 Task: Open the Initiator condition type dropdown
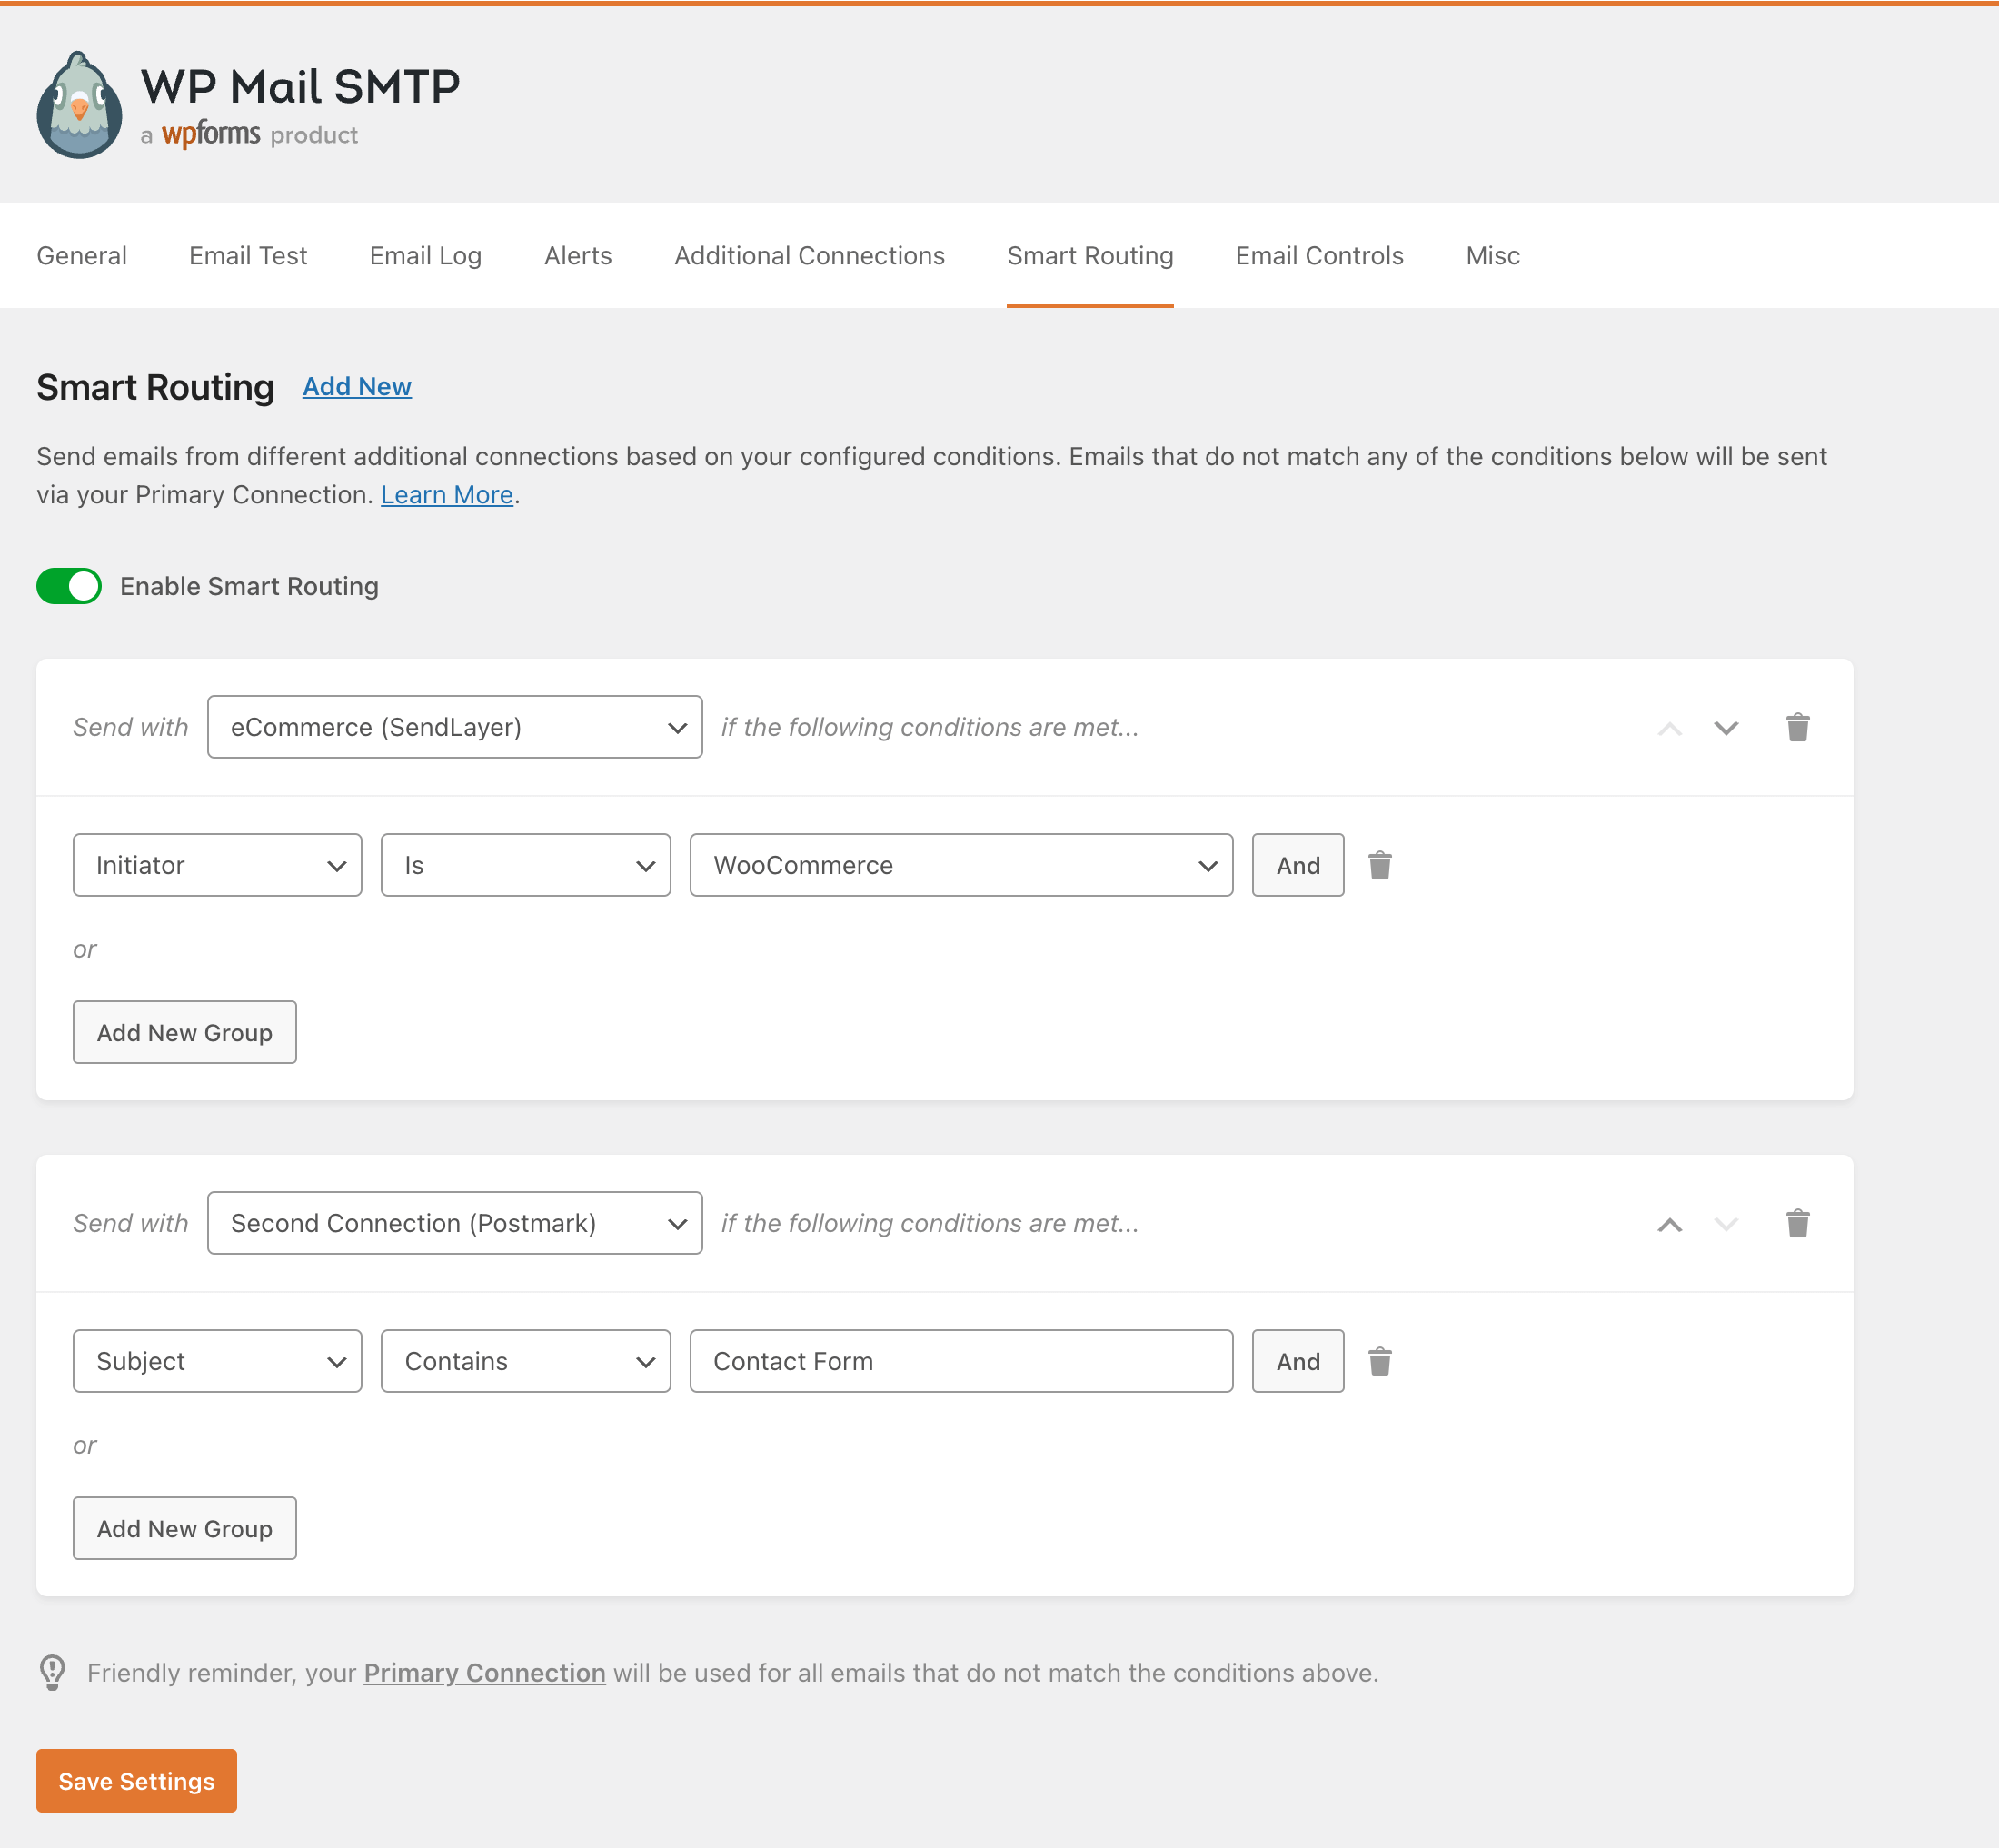[217, 865]
